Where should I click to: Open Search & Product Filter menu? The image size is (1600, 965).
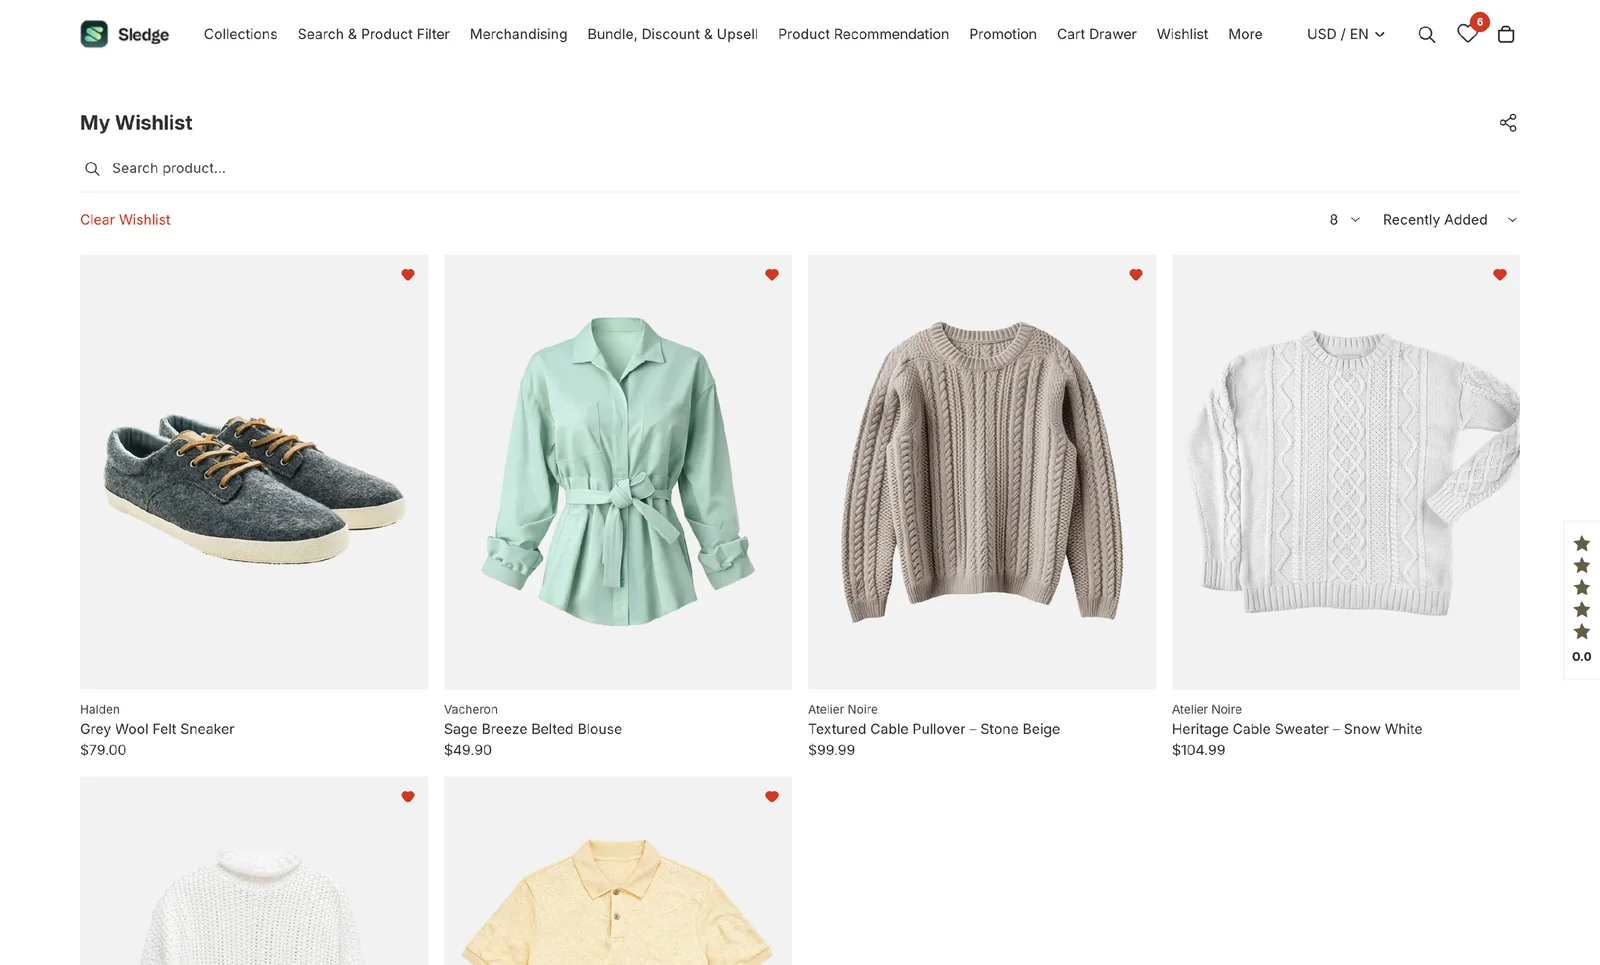374,34
